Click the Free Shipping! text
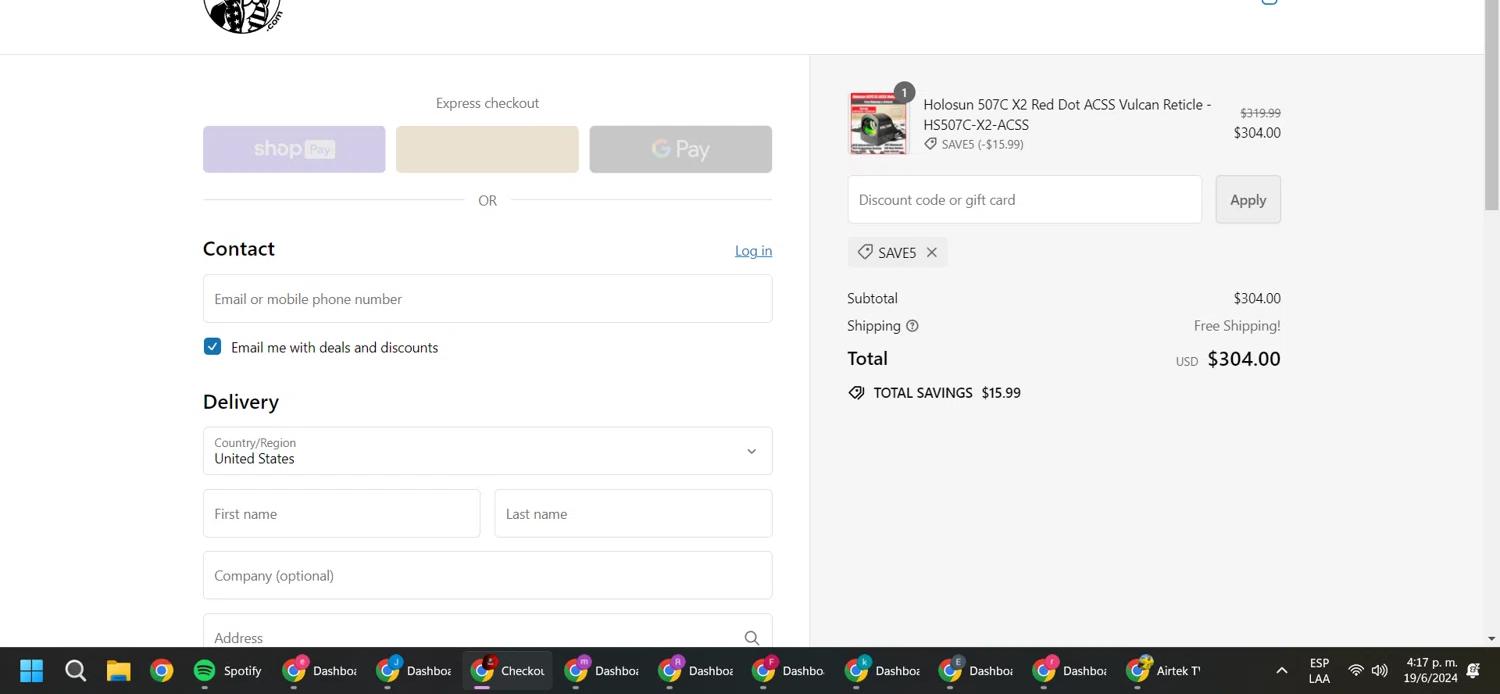1500x694 pixels. [1237, 326]
